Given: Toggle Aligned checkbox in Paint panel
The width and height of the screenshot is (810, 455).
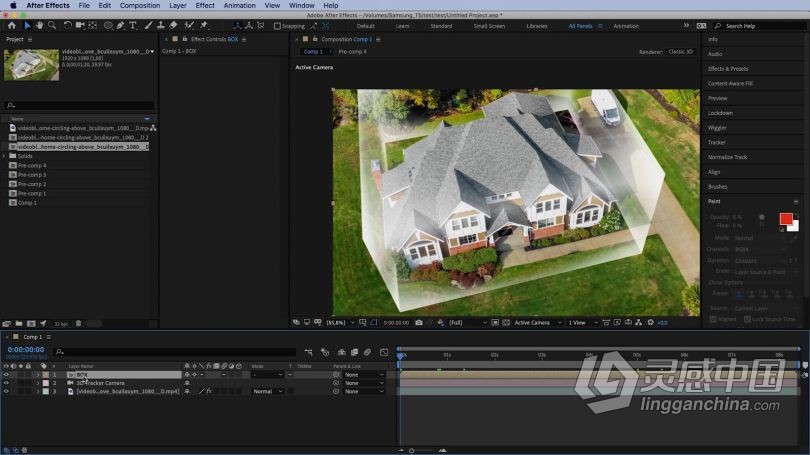Looking at the screenshot, I should click(x=713, y=319).
